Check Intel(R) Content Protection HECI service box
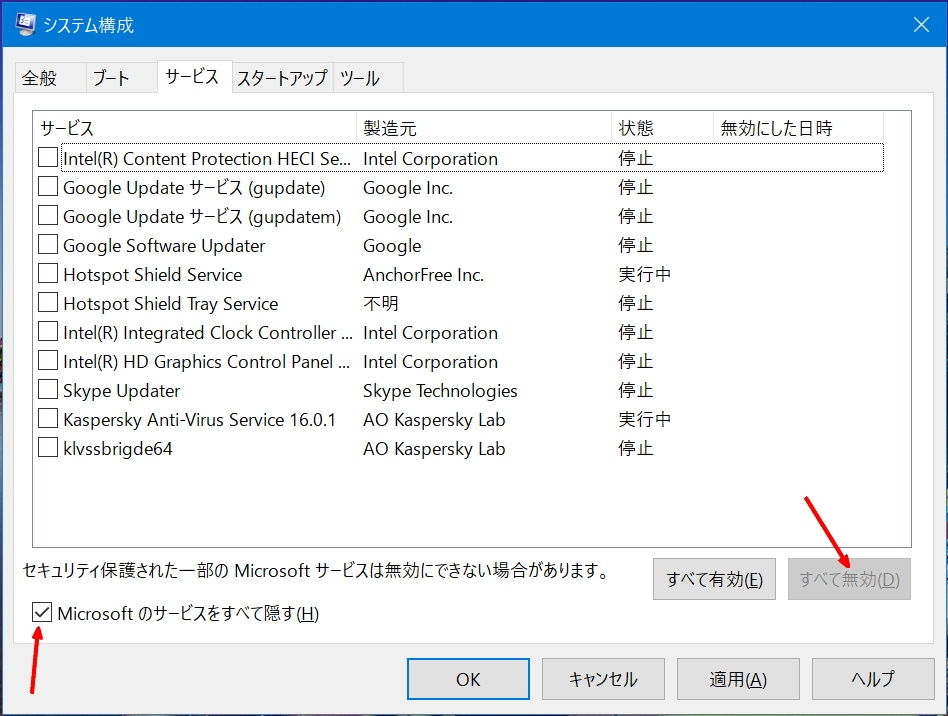 point(48,157)
